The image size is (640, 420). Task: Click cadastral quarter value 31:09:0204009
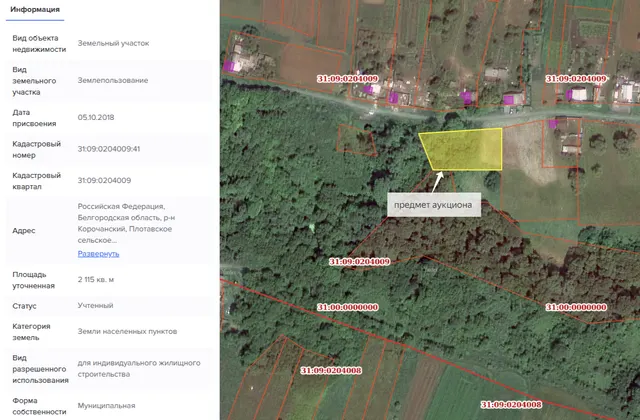[x=104, y=180]
